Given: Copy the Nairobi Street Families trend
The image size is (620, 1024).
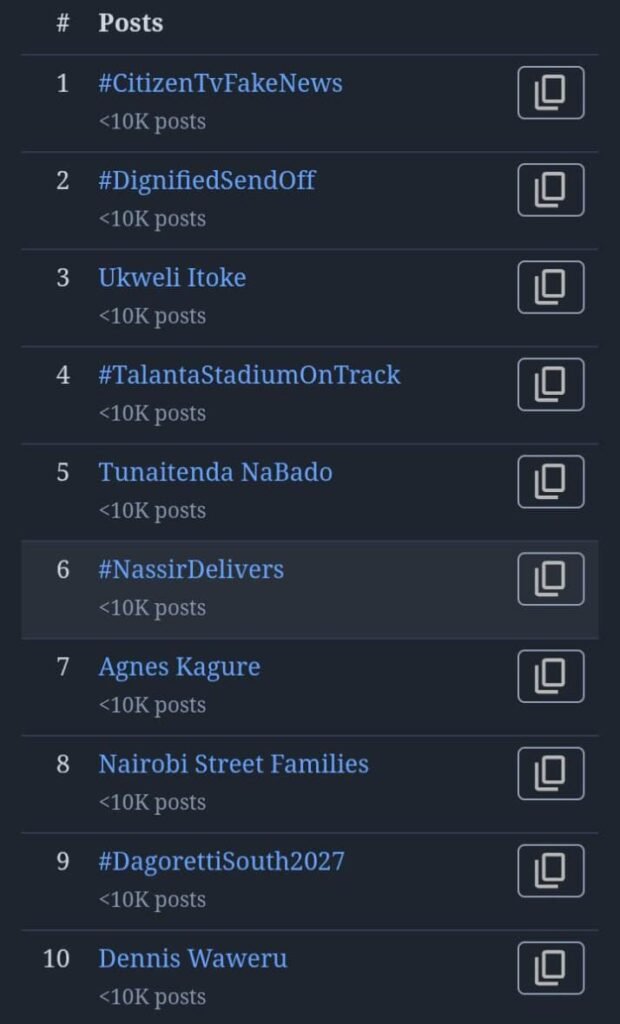Looking at the screenshot, I should tap(550, 773).
